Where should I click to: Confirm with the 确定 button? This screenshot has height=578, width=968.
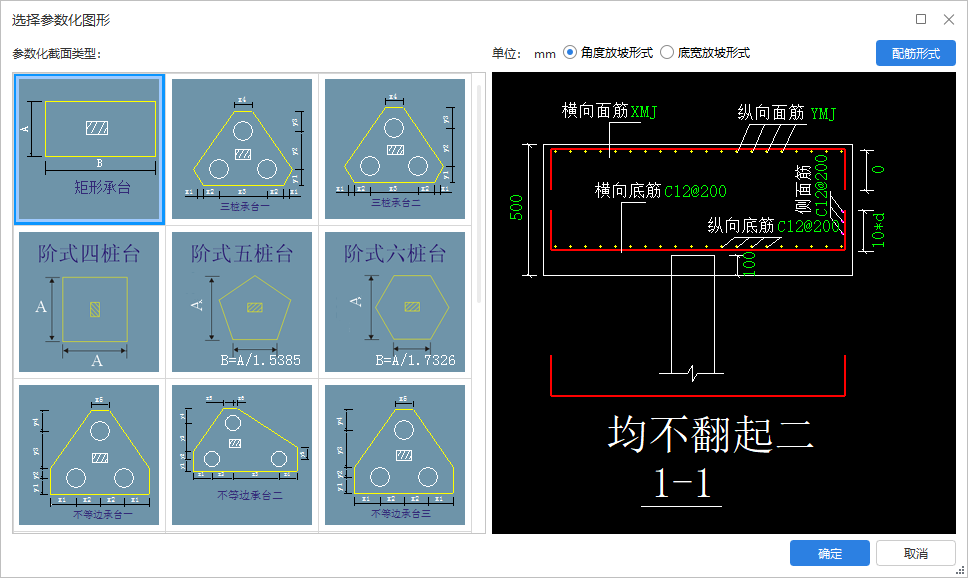830,553
